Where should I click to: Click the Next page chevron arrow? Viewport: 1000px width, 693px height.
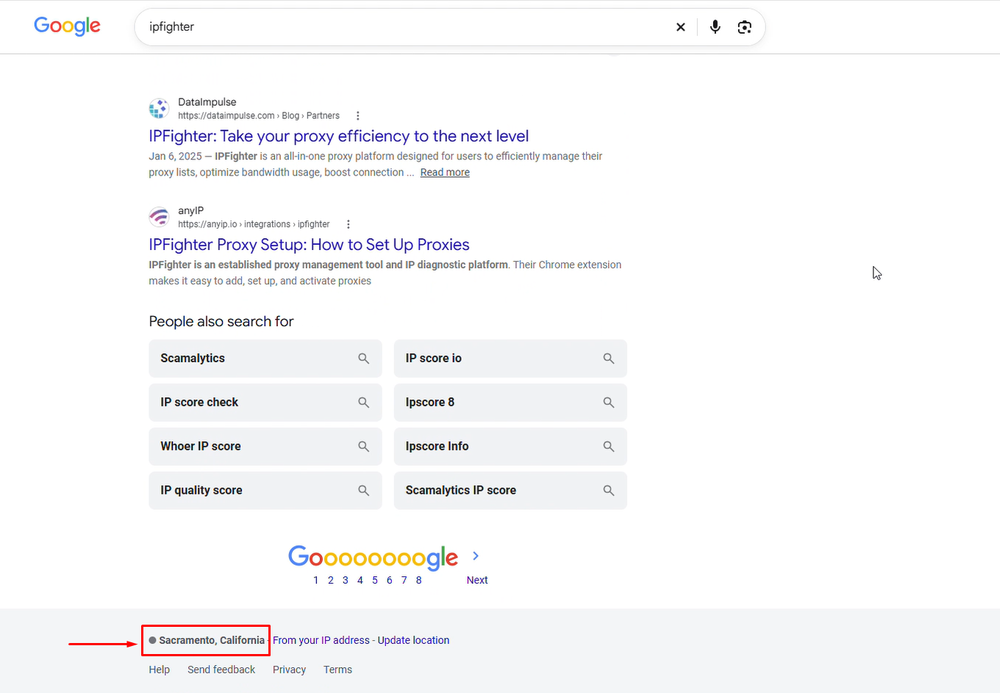coord(476,556)
